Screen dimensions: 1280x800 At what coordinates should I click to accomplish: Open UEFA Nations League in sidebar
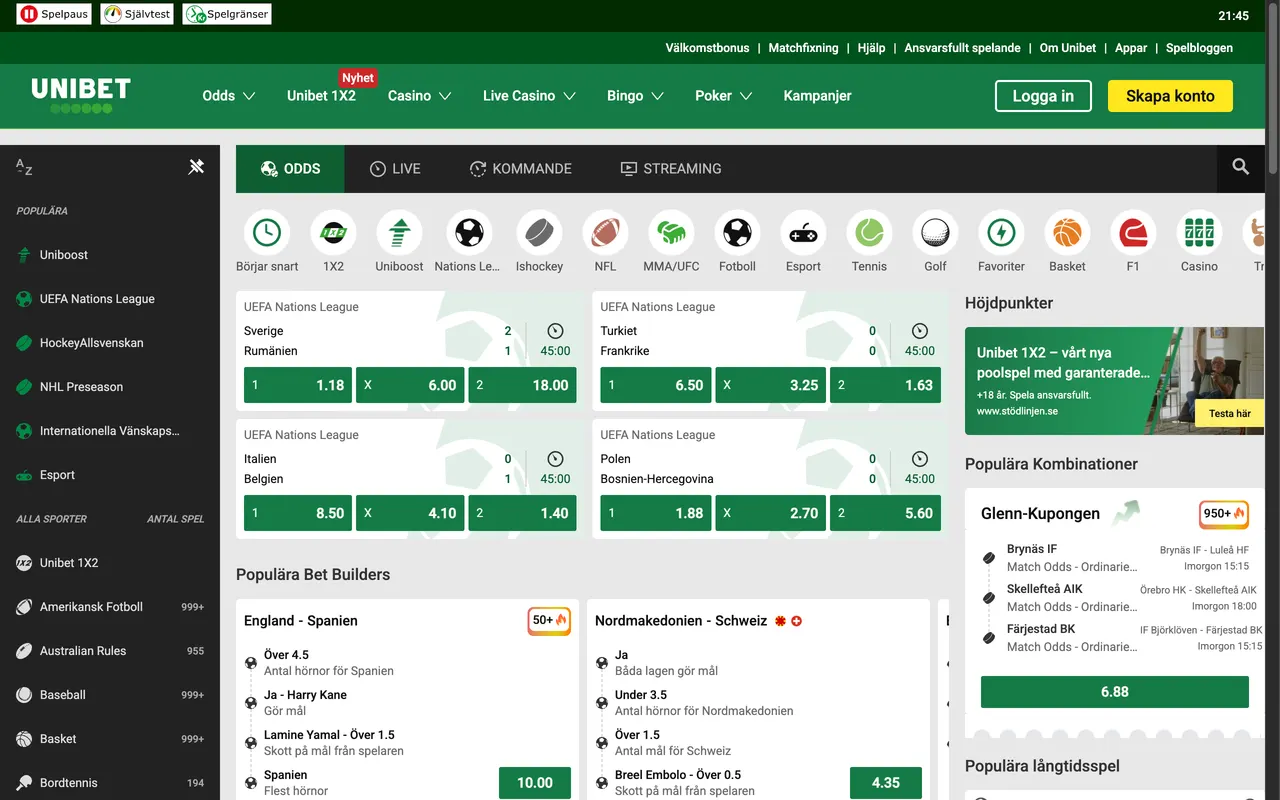coord(110,299)
